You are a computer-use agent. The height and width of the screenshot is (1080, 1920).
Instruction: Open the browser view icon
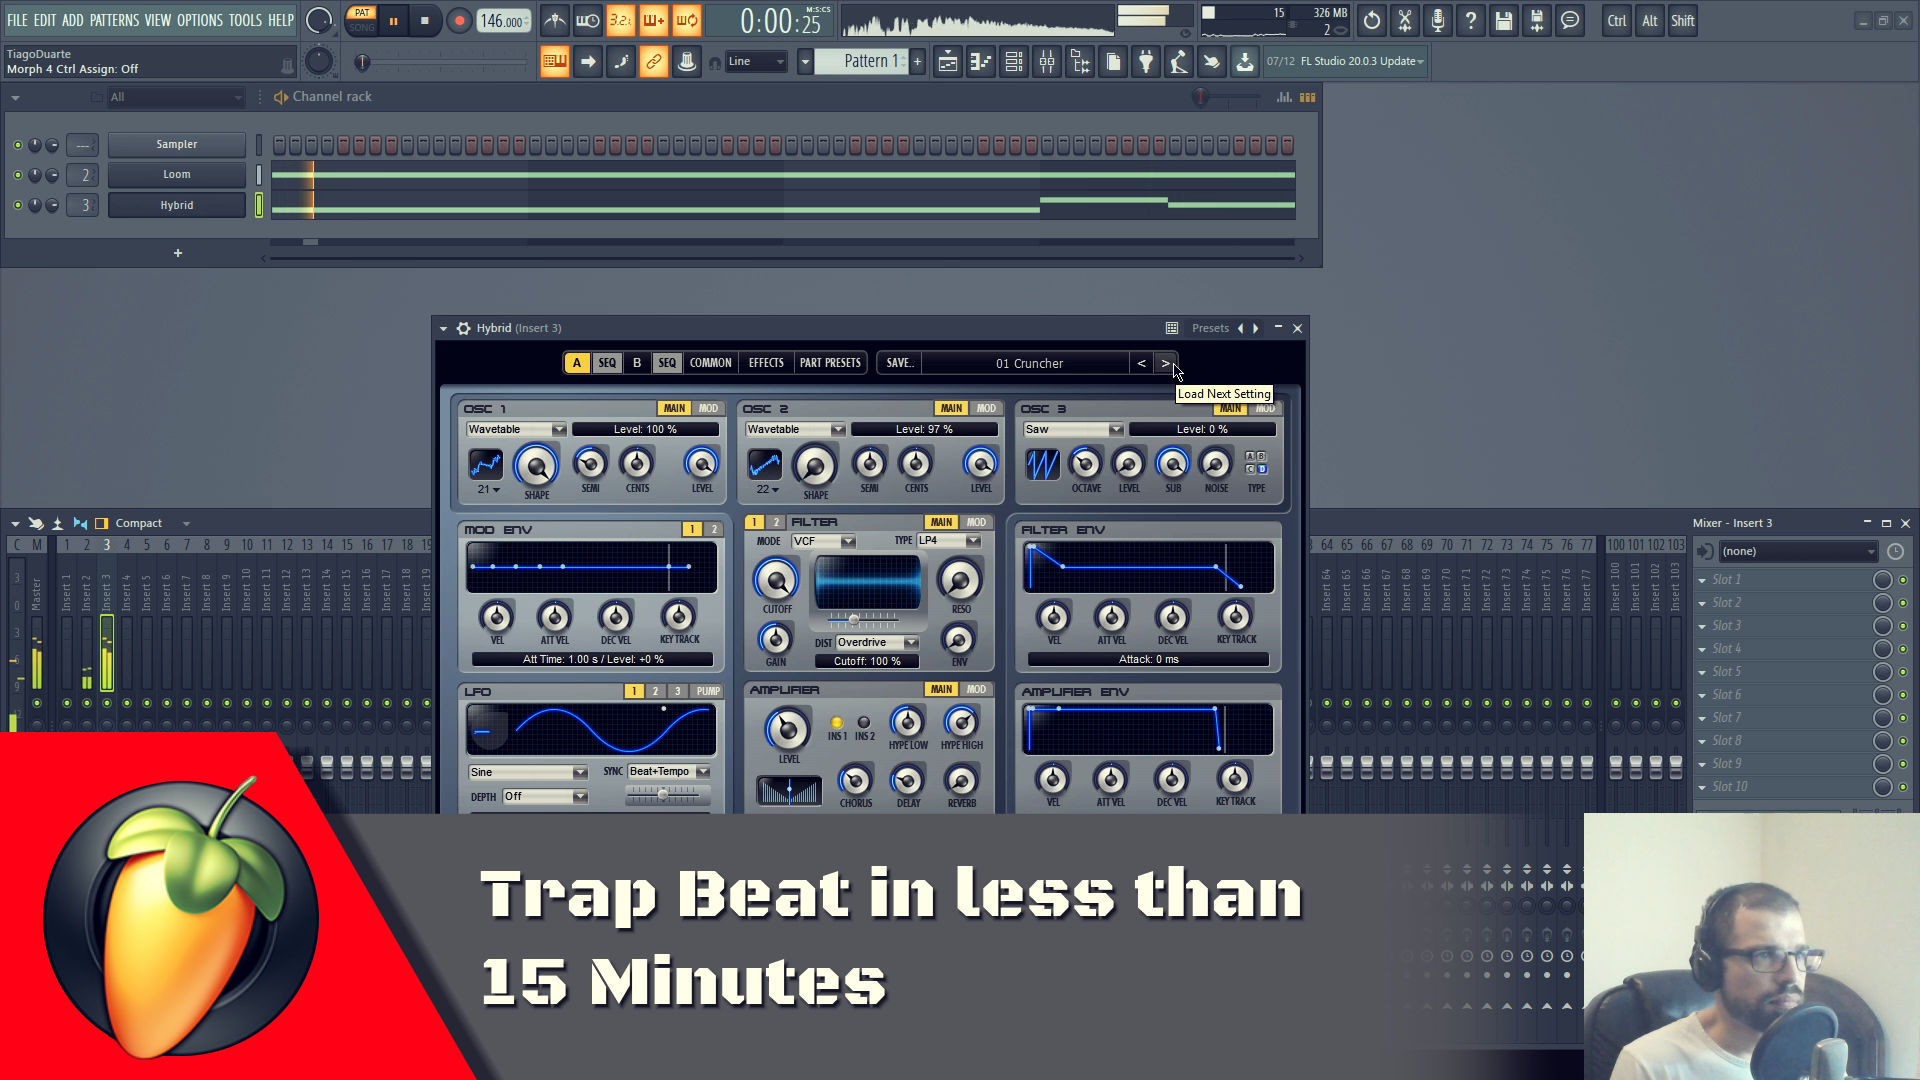pos(1080,62)
